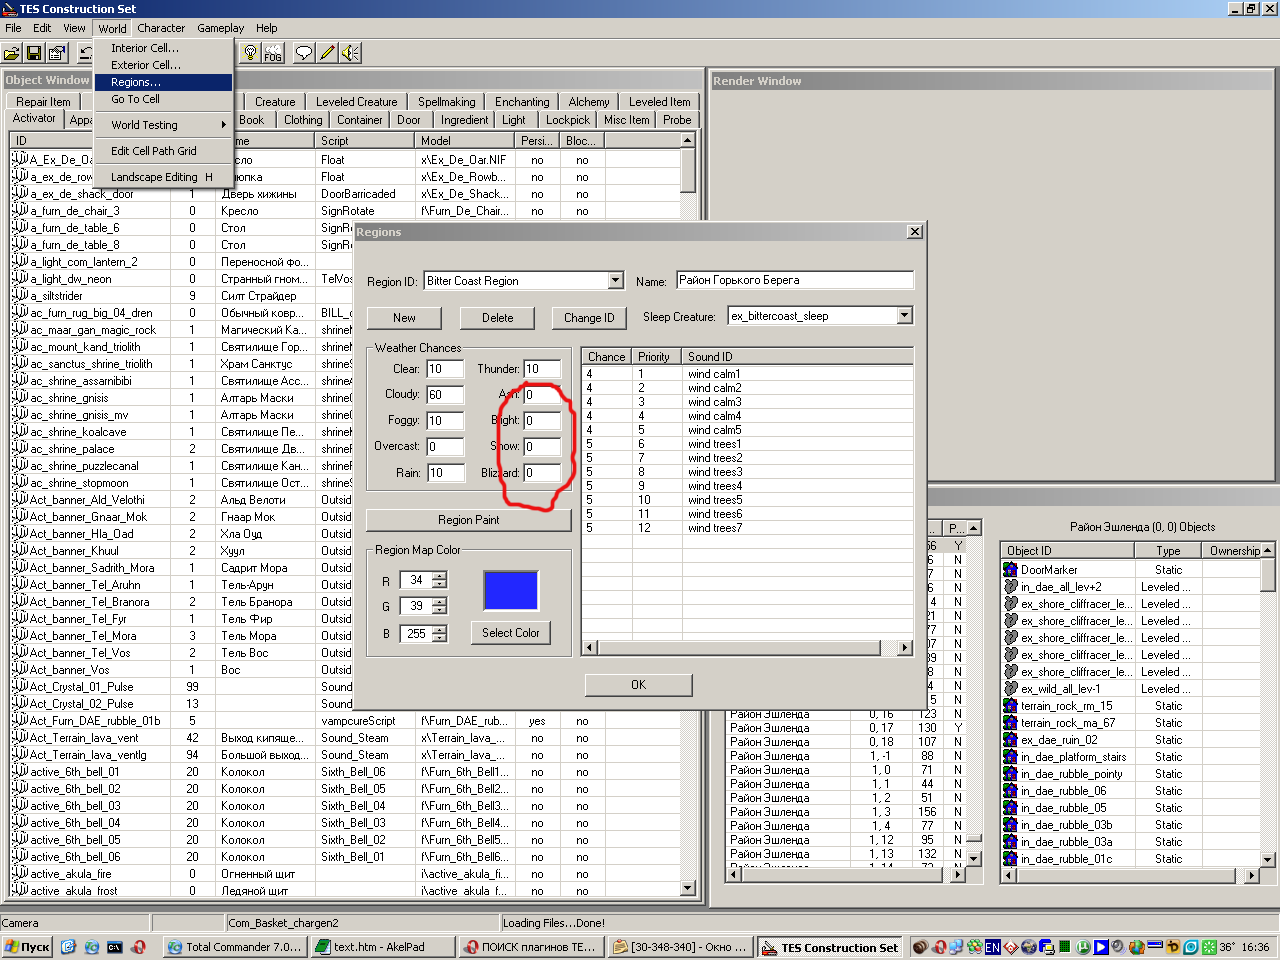1280x960 pixels.
Task: Click OK in the Regions dialog
Action: (639, 685)
